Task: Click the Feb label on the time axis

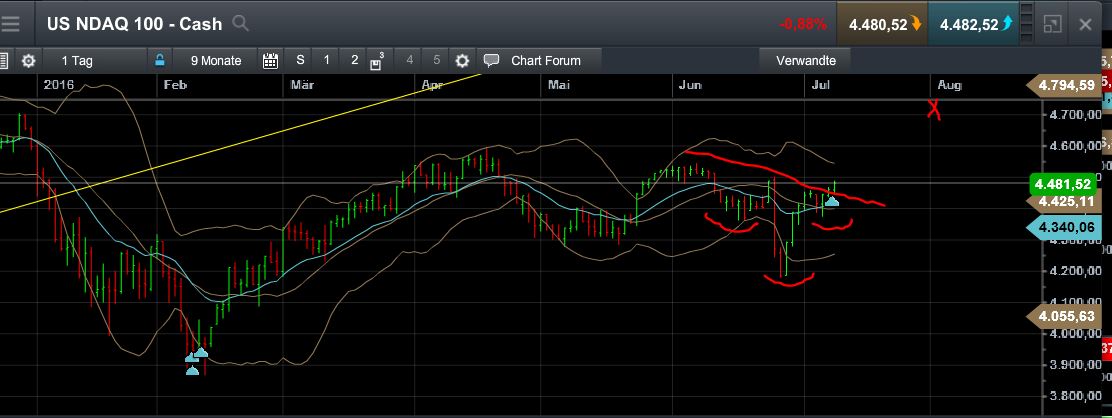Action: click(x=174, y=84)
